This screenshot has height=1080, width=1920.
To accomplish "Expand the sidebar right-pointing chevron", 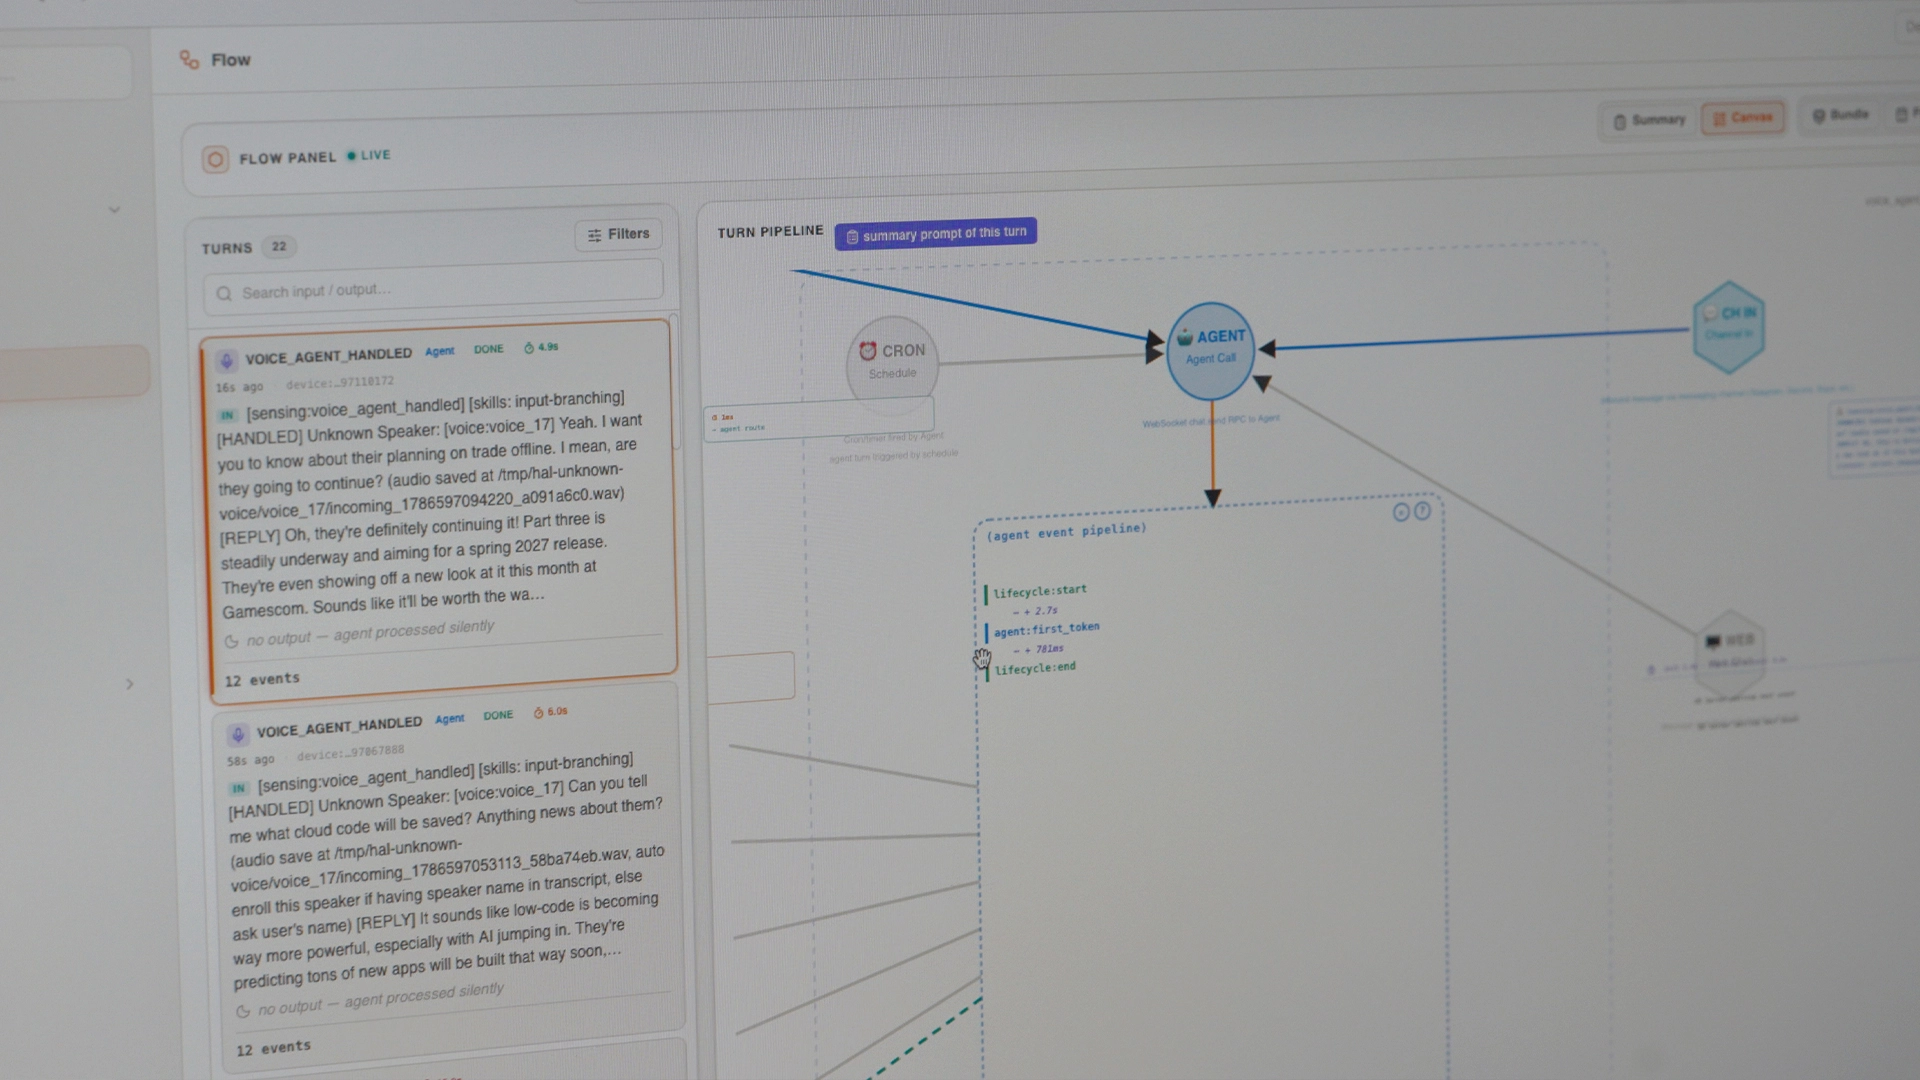I will click(129, 684).
